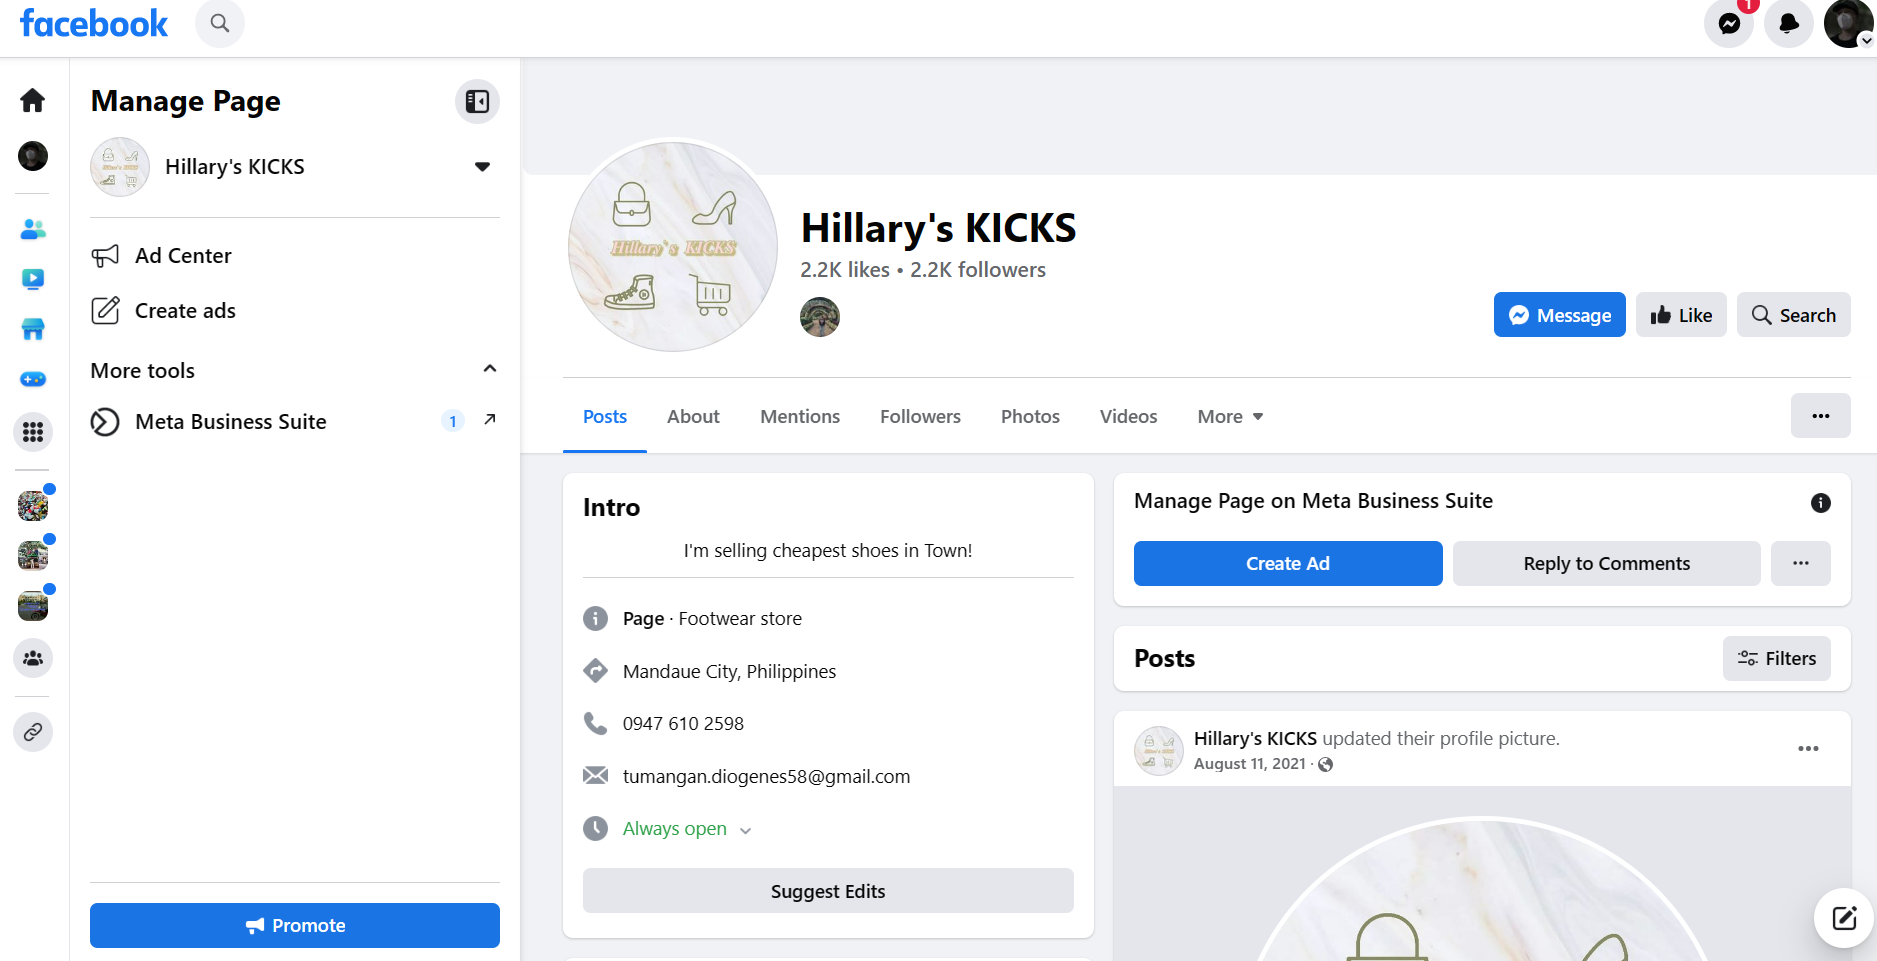Collapse the More tools section

(490, 369)
